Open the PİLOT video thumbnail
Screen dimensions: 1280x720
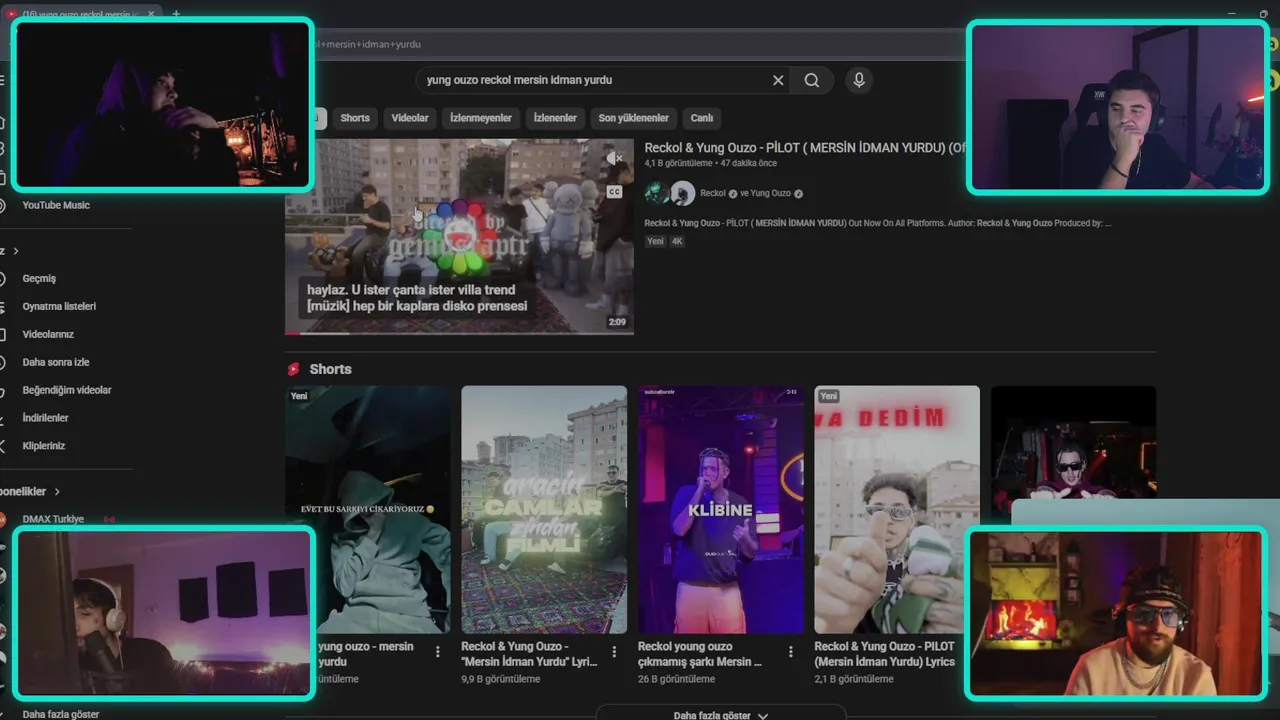459,236
